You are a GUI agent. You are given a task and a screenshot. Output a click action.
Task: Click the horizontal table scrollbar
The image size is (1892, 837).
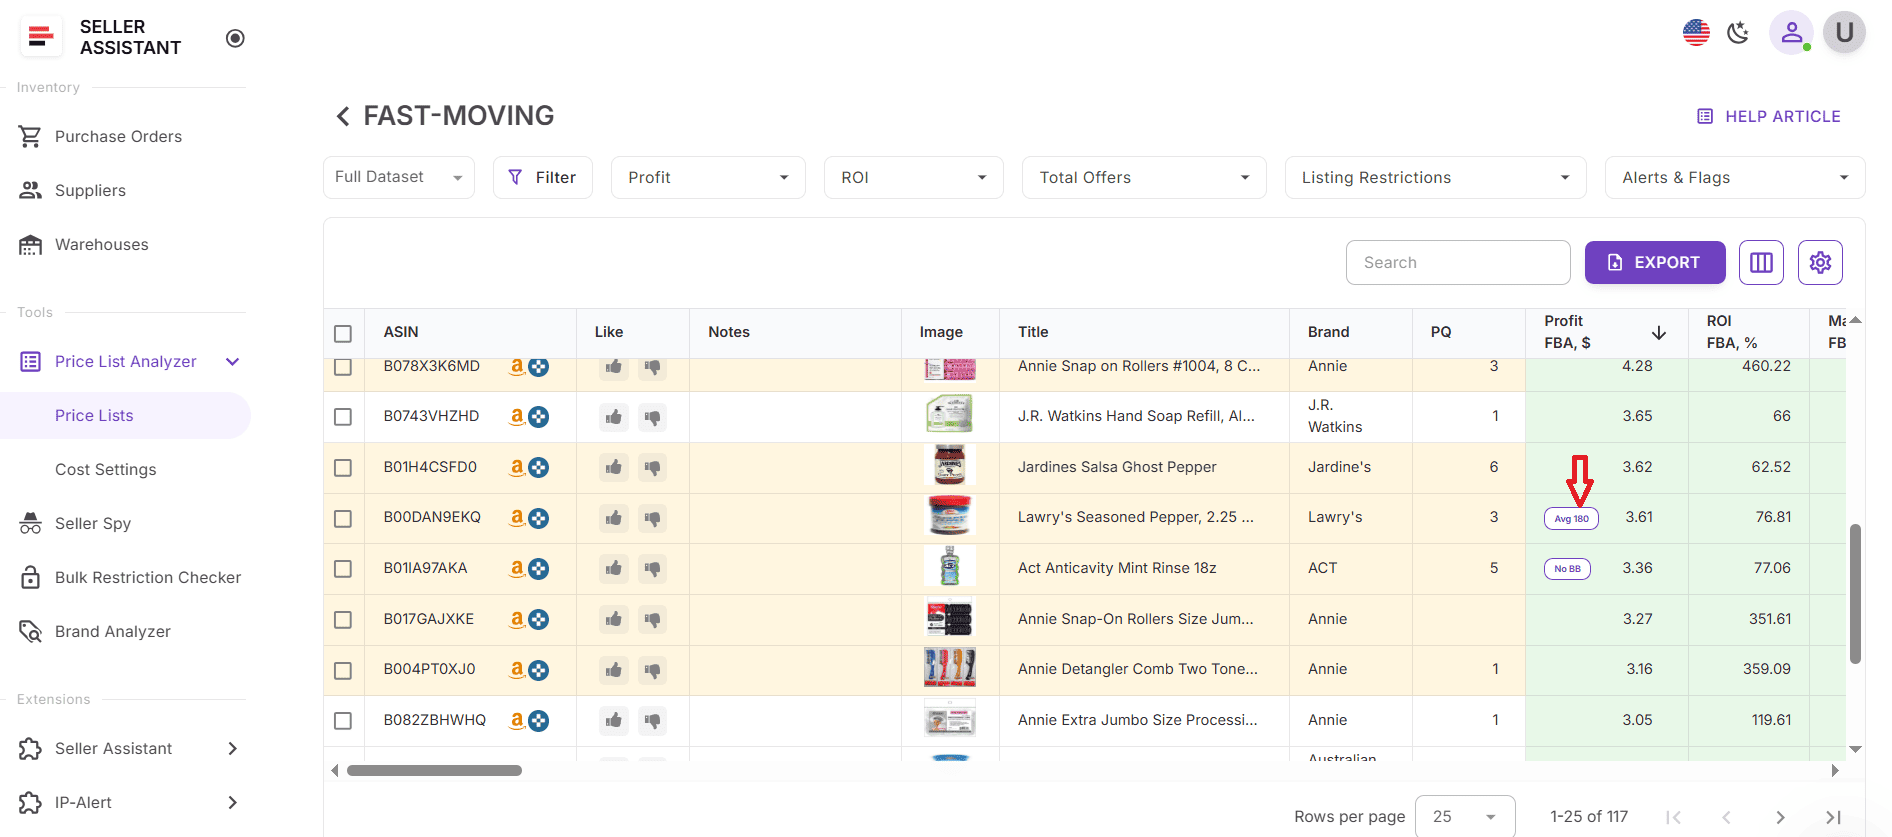tap(434, 771)
